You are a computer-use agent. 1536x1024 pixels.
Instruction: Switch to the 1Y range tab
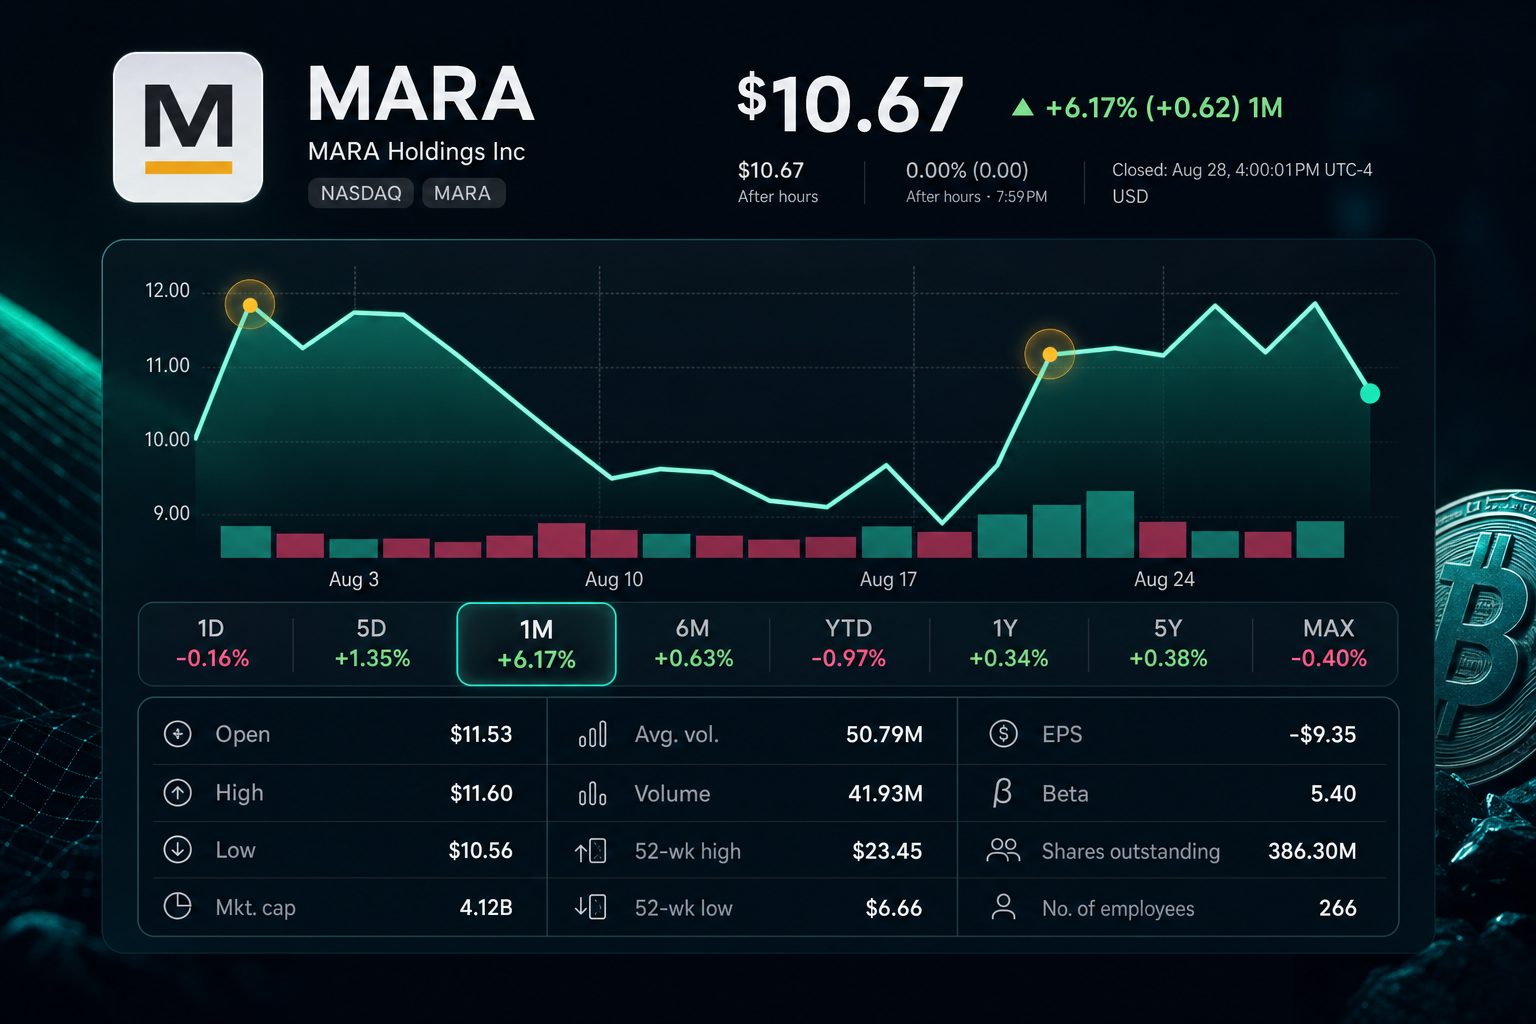coord(1008,643)
